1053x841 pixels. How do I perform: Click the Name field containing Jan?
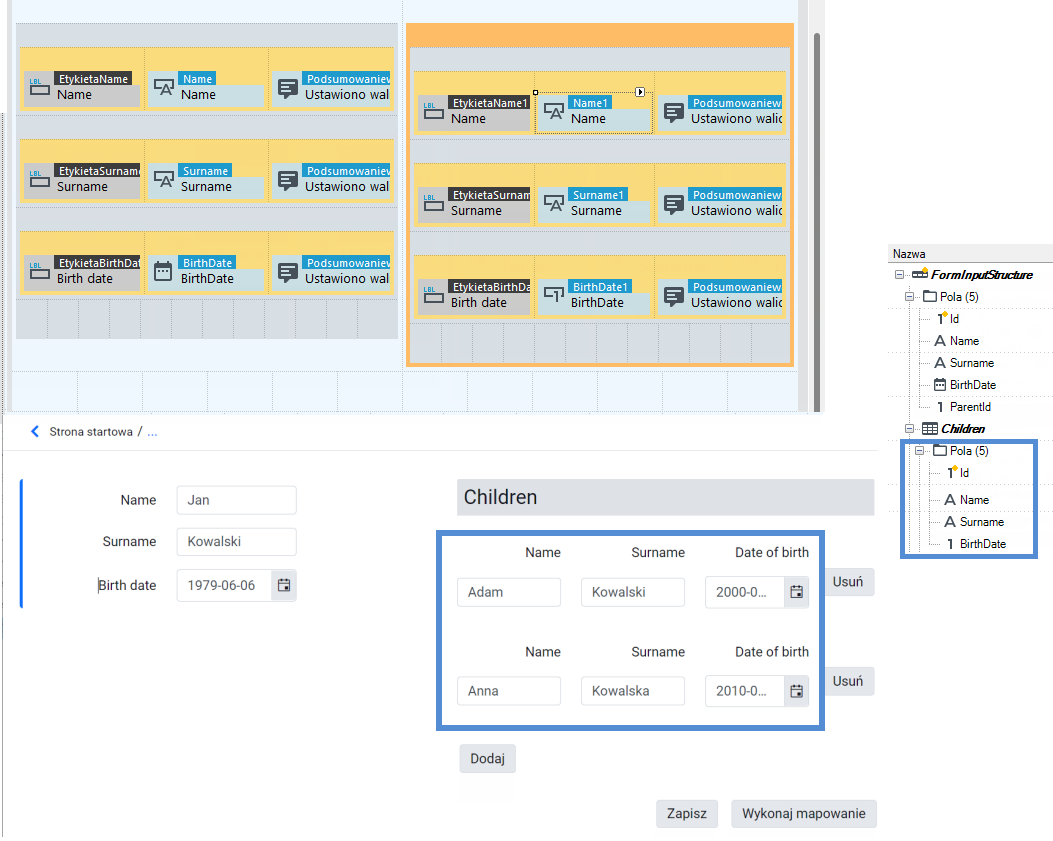(236, 500)
